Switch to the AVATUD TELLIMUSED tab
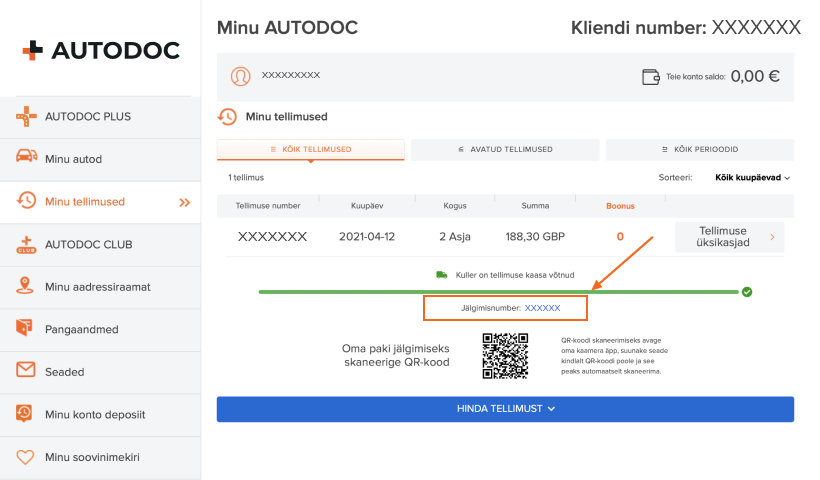 pyautogui.click(x=505, y=150)
